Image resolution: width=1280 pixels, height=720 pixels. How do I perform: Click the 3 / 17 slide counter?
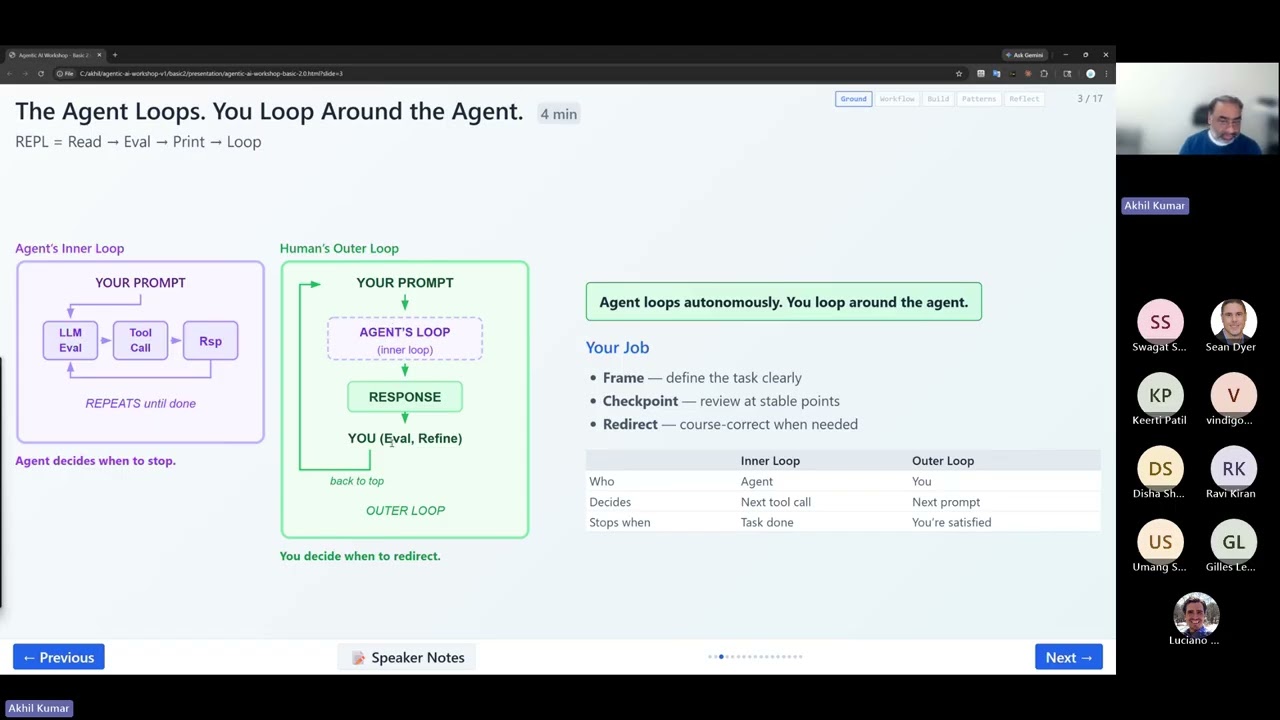pyautogui.click(x=1090, y=99)
